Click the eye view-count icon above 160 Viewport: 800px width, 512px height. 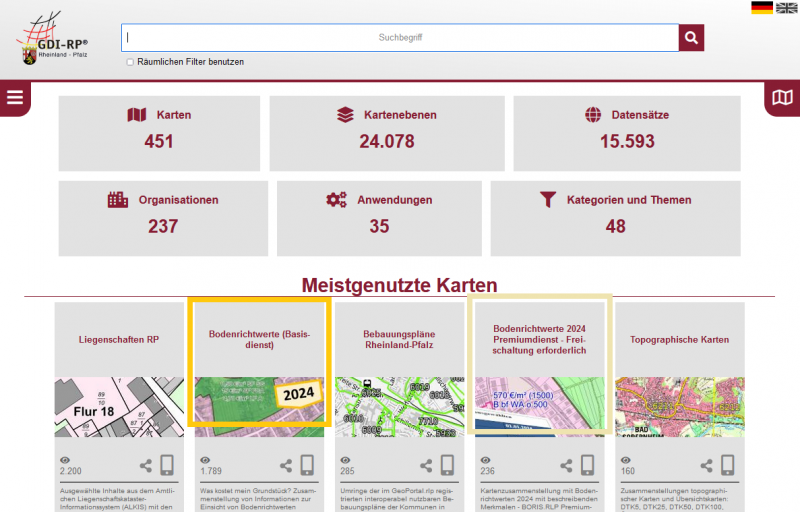(626, 460)
